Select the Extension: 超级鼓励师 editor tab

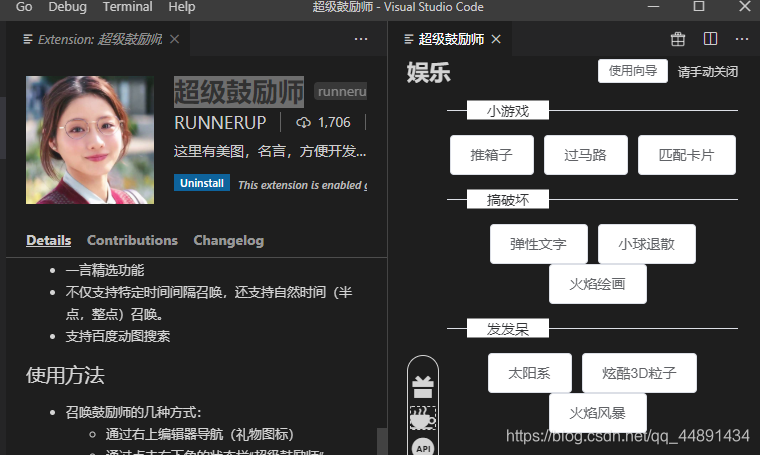(100, 39)
